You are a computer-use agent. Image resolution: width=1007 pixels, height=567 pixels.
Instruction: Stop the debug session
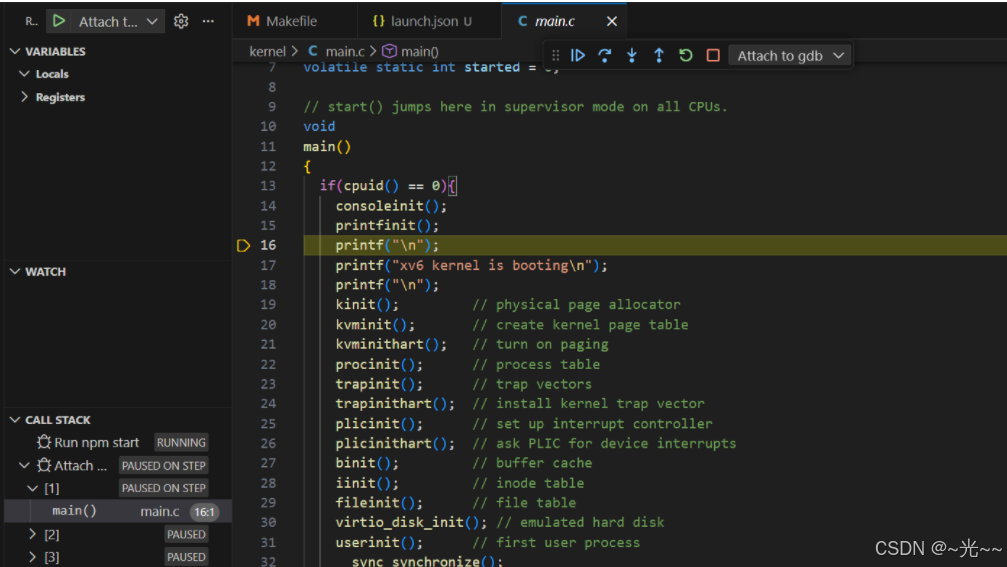[713, 55]
